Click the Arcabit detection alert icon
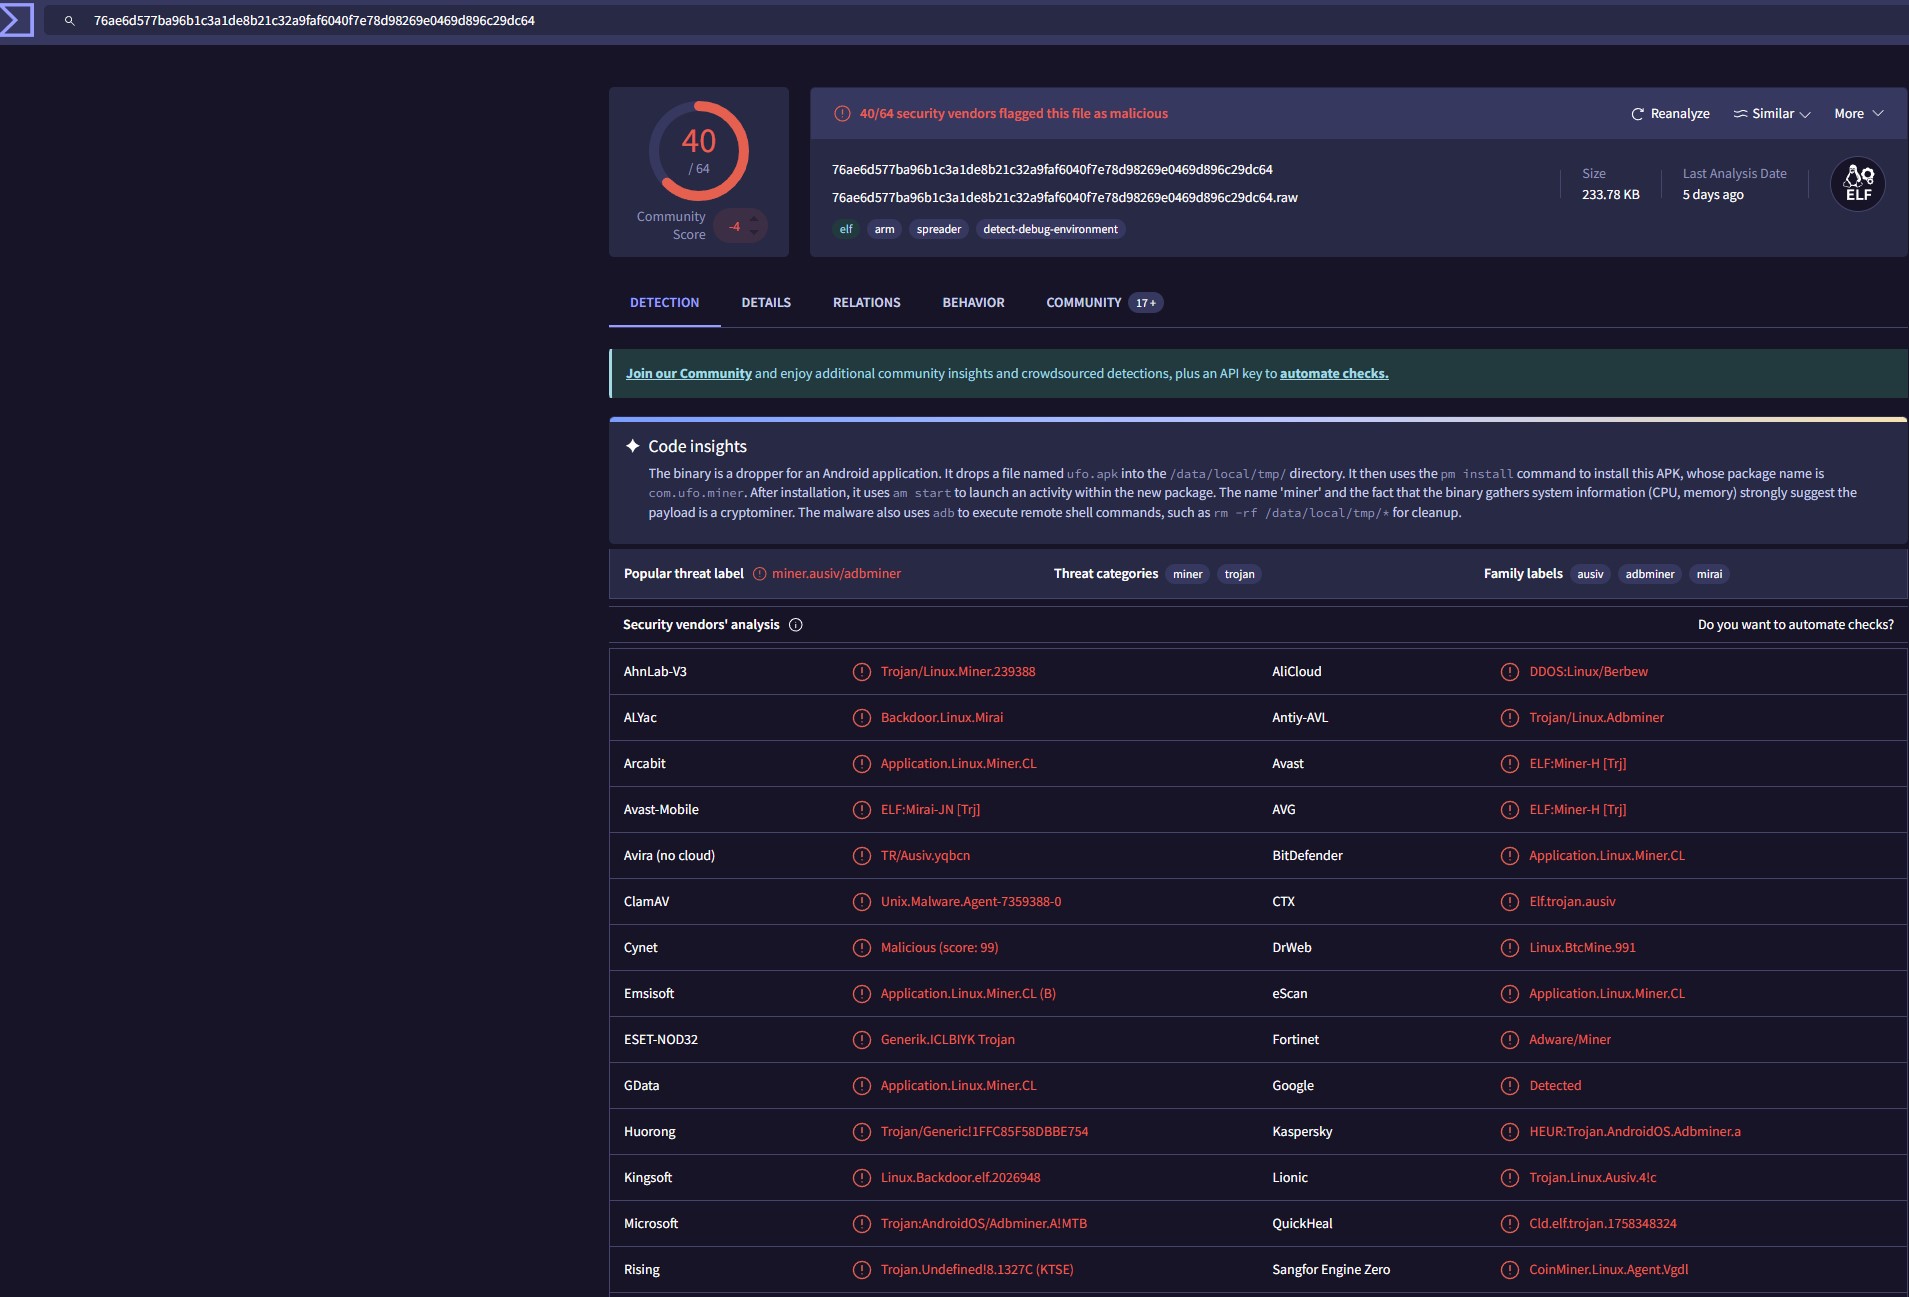 861,764
